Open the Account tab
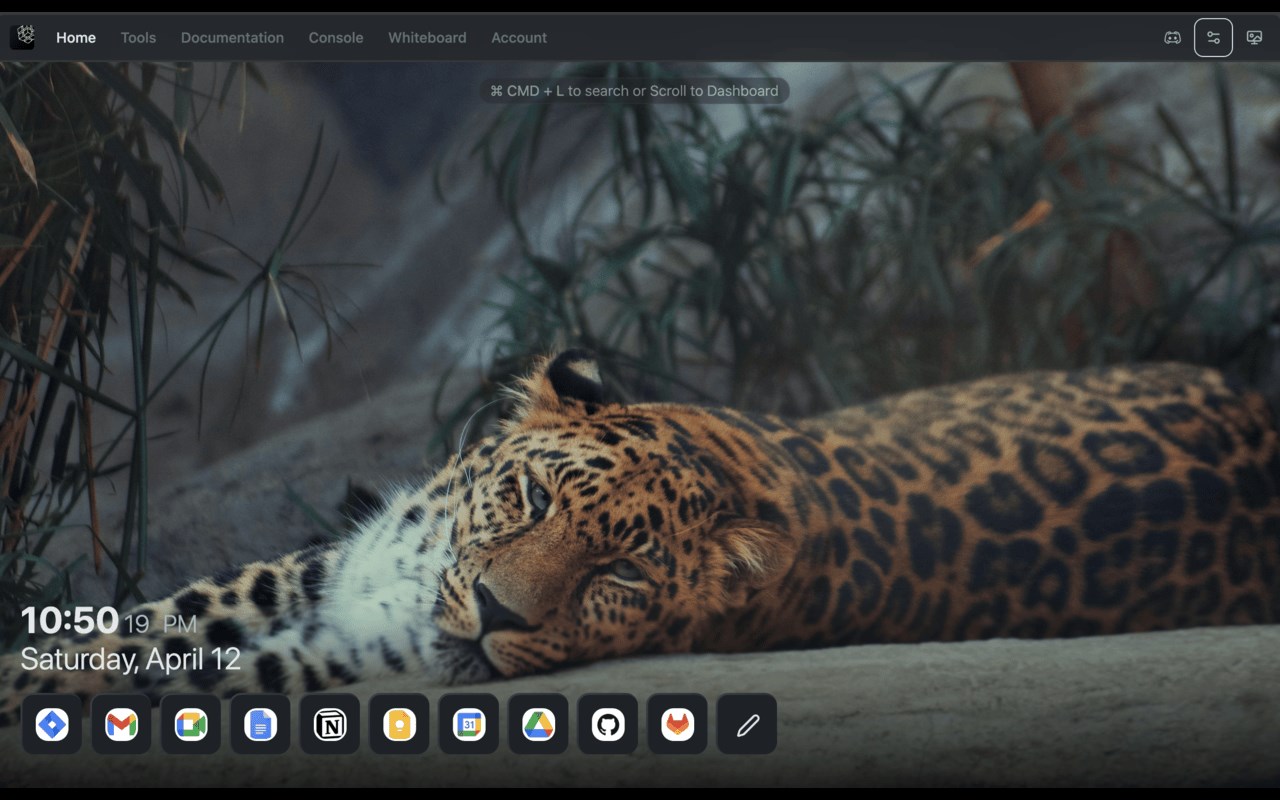 coord(519,38)
